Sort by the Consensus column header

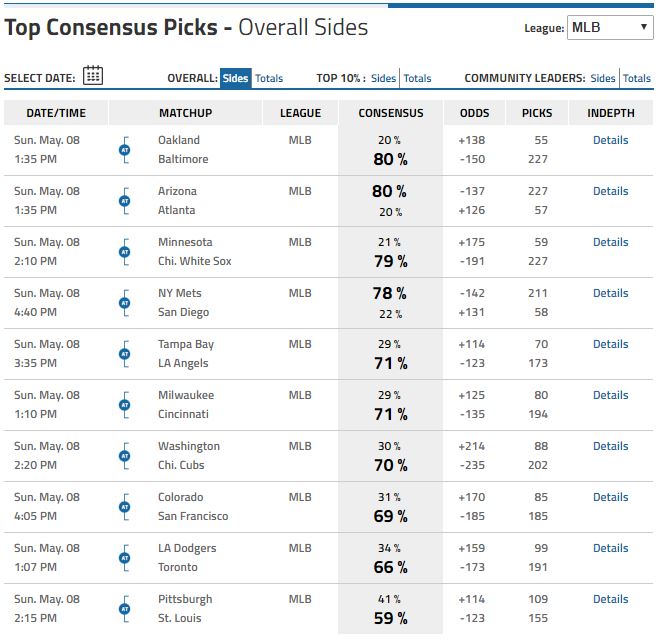coord(391,113)
